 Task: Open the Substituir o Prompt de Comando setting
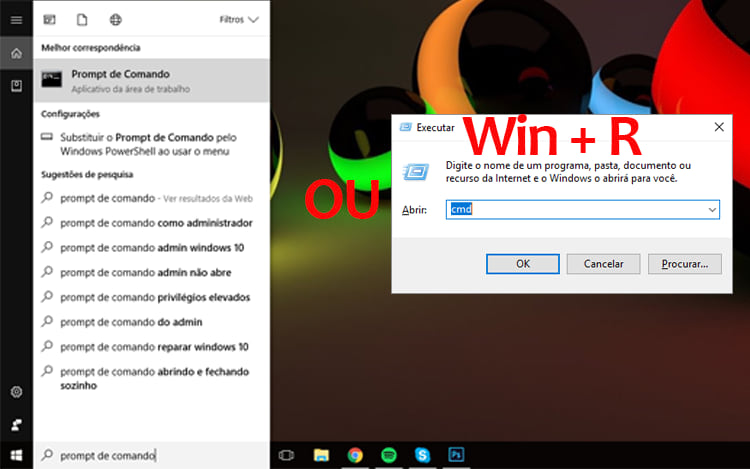152,144
